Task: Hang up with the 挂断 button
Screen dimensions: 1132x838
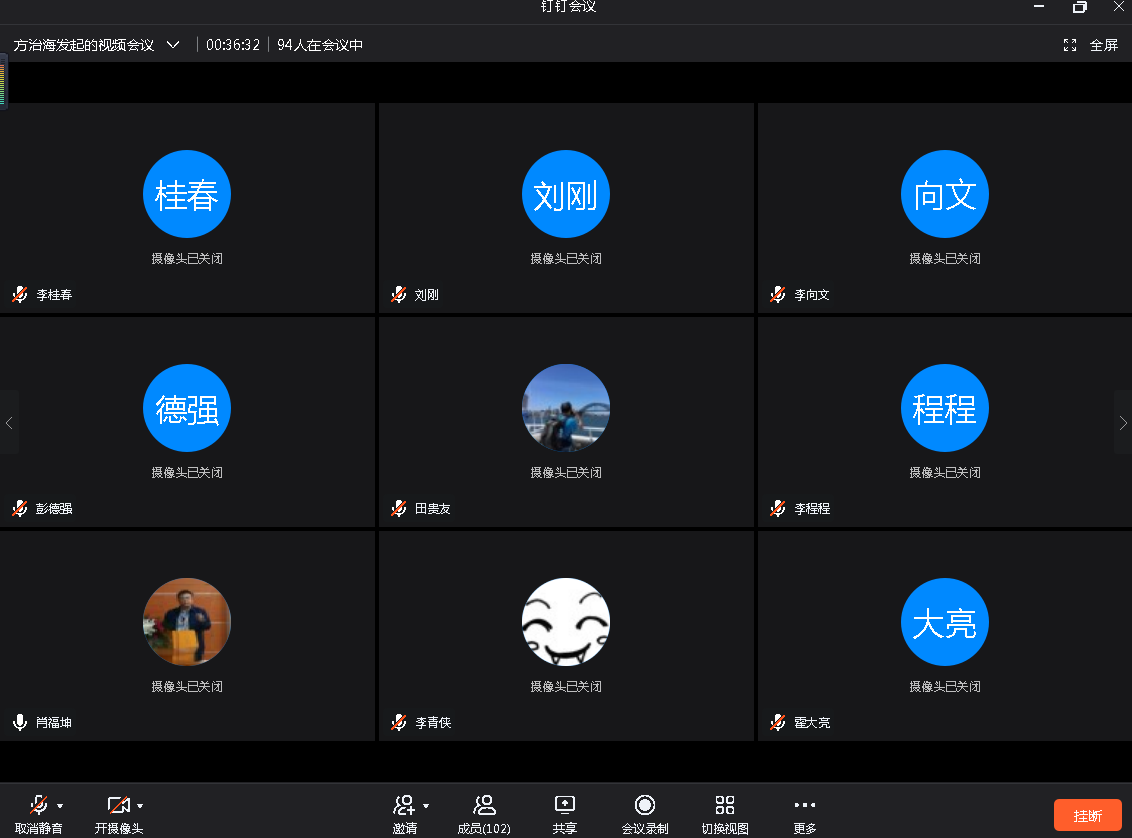Action: pos(1087,815)
